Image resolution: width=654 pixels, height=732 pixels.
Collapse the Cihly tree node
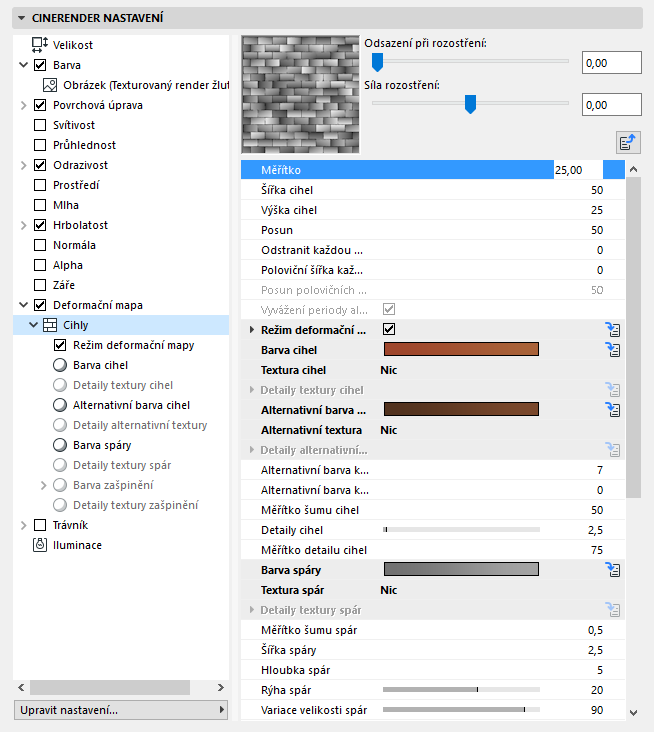tap(33, 325)
